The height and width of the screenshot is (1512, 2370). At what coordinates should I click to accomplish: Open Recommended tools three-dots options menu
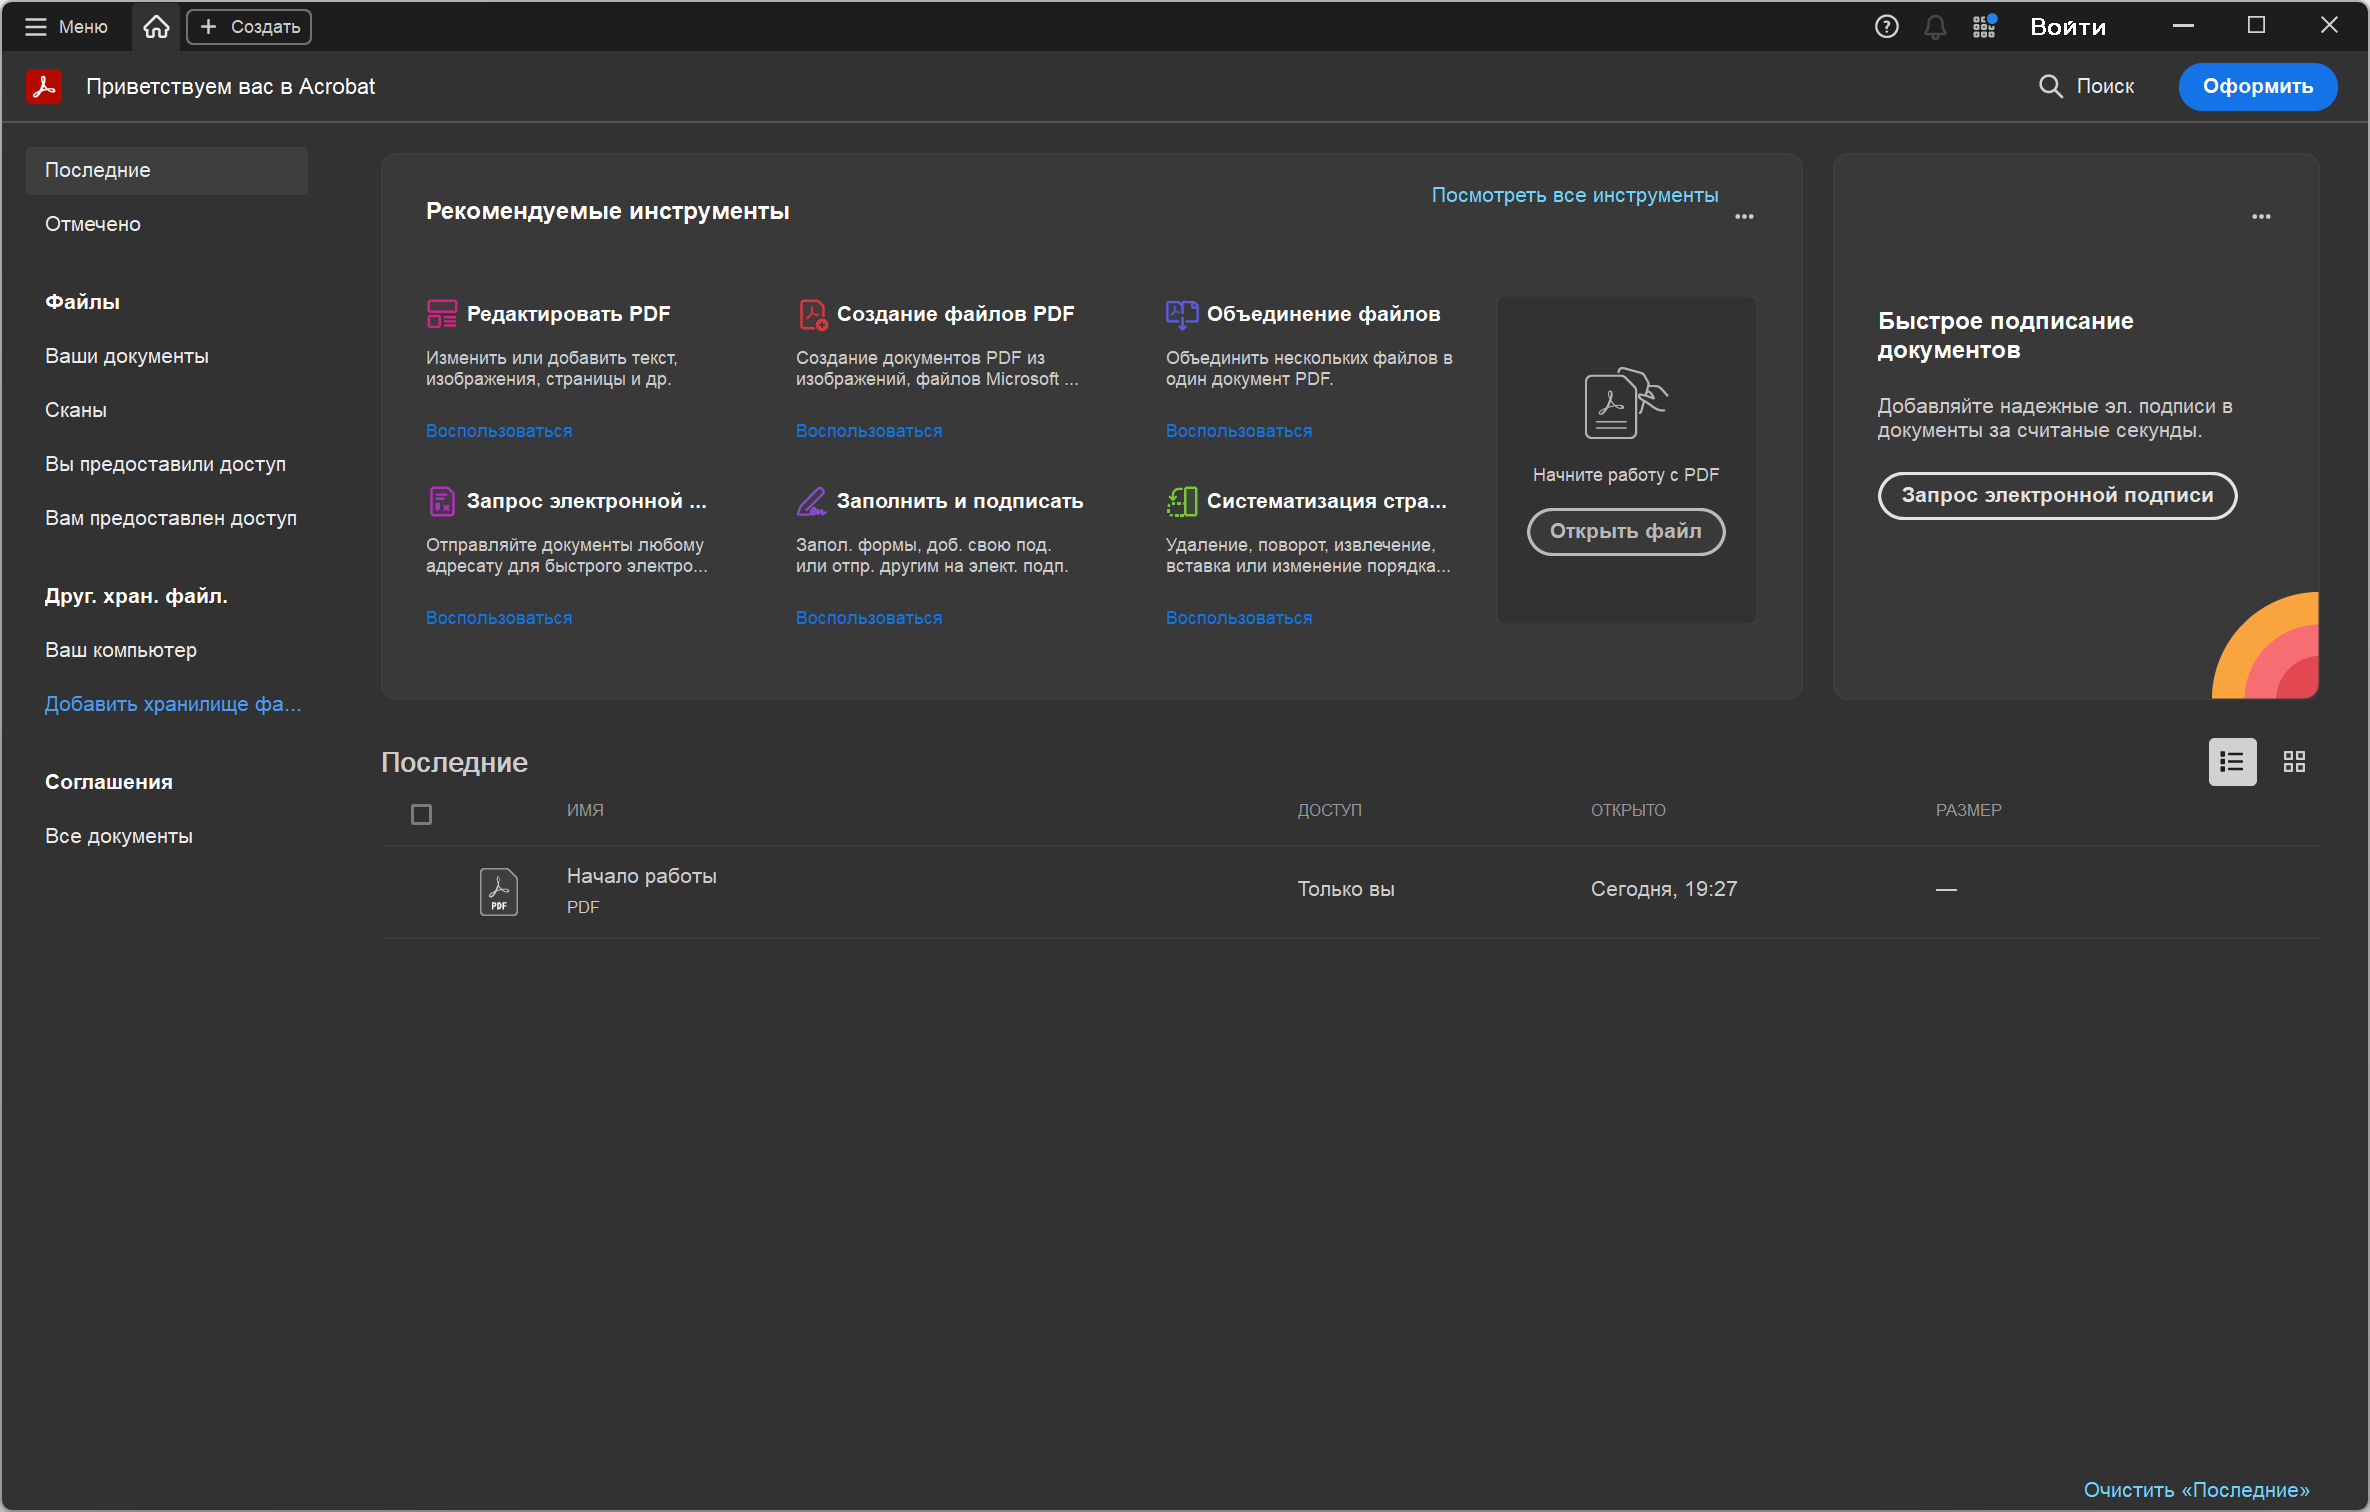coord(1744,216)
